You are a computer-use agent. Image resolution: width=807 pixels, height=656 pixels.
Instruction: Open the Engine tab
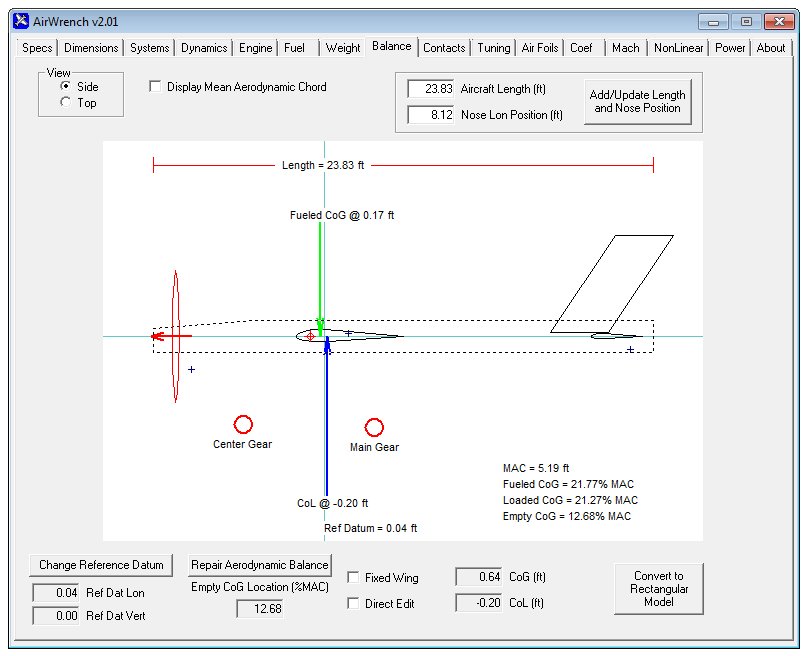pyautogui.click(x=255, y=47)
